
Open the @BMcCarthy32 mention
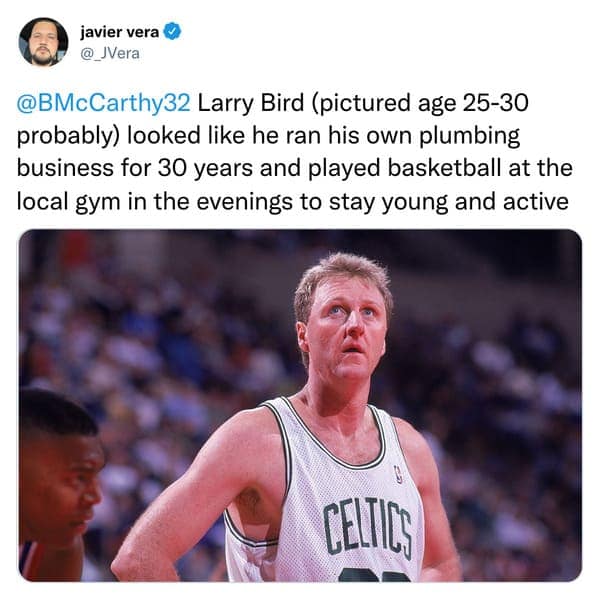pyautogui.click(x=103, y=103)
